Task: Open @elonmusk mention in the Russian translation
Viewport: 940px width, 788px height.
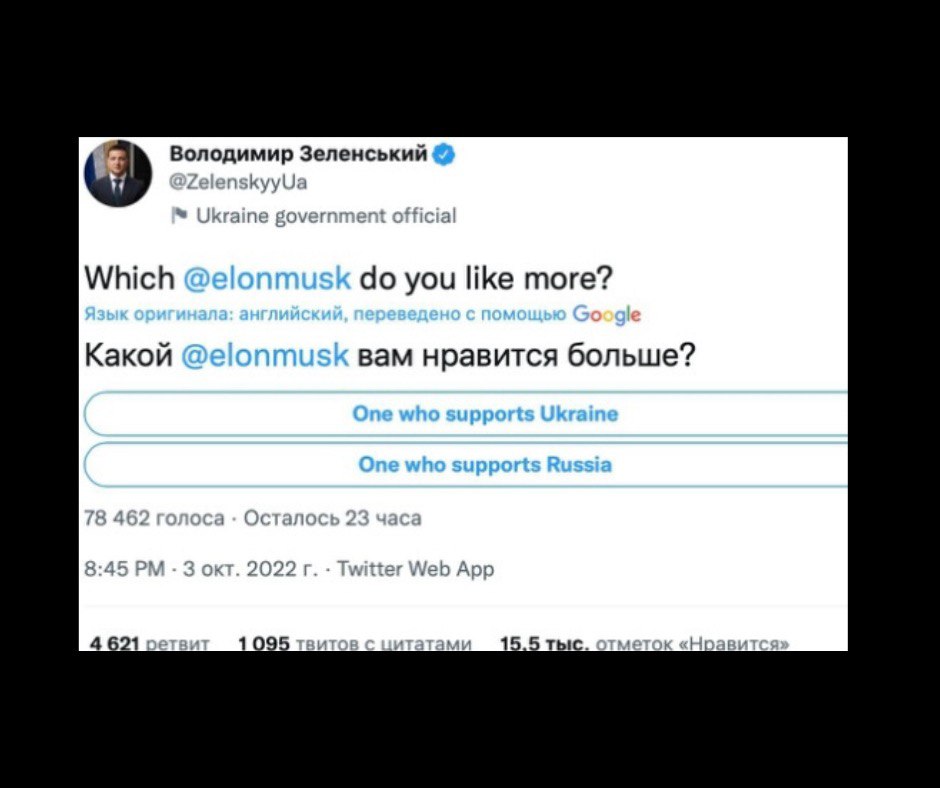Action: (x=264, y=354)
